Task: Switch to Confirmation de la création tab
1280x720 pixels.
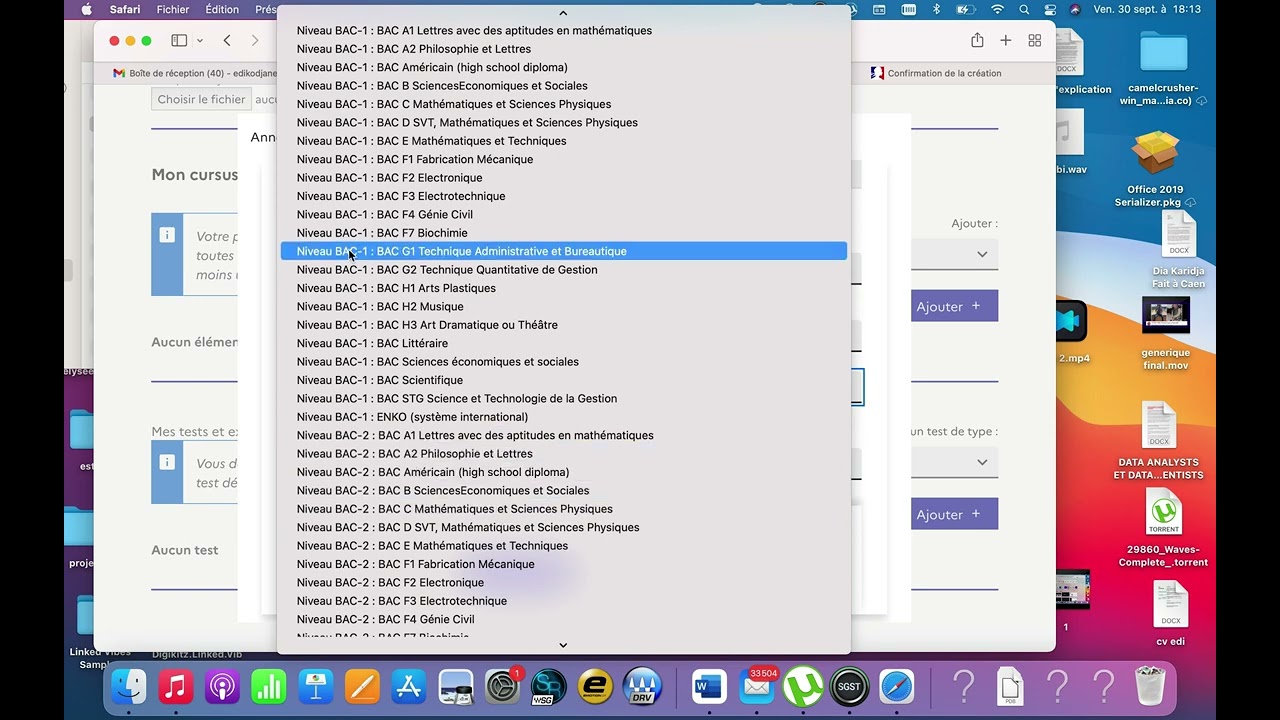Action: (x=935, y=73)
